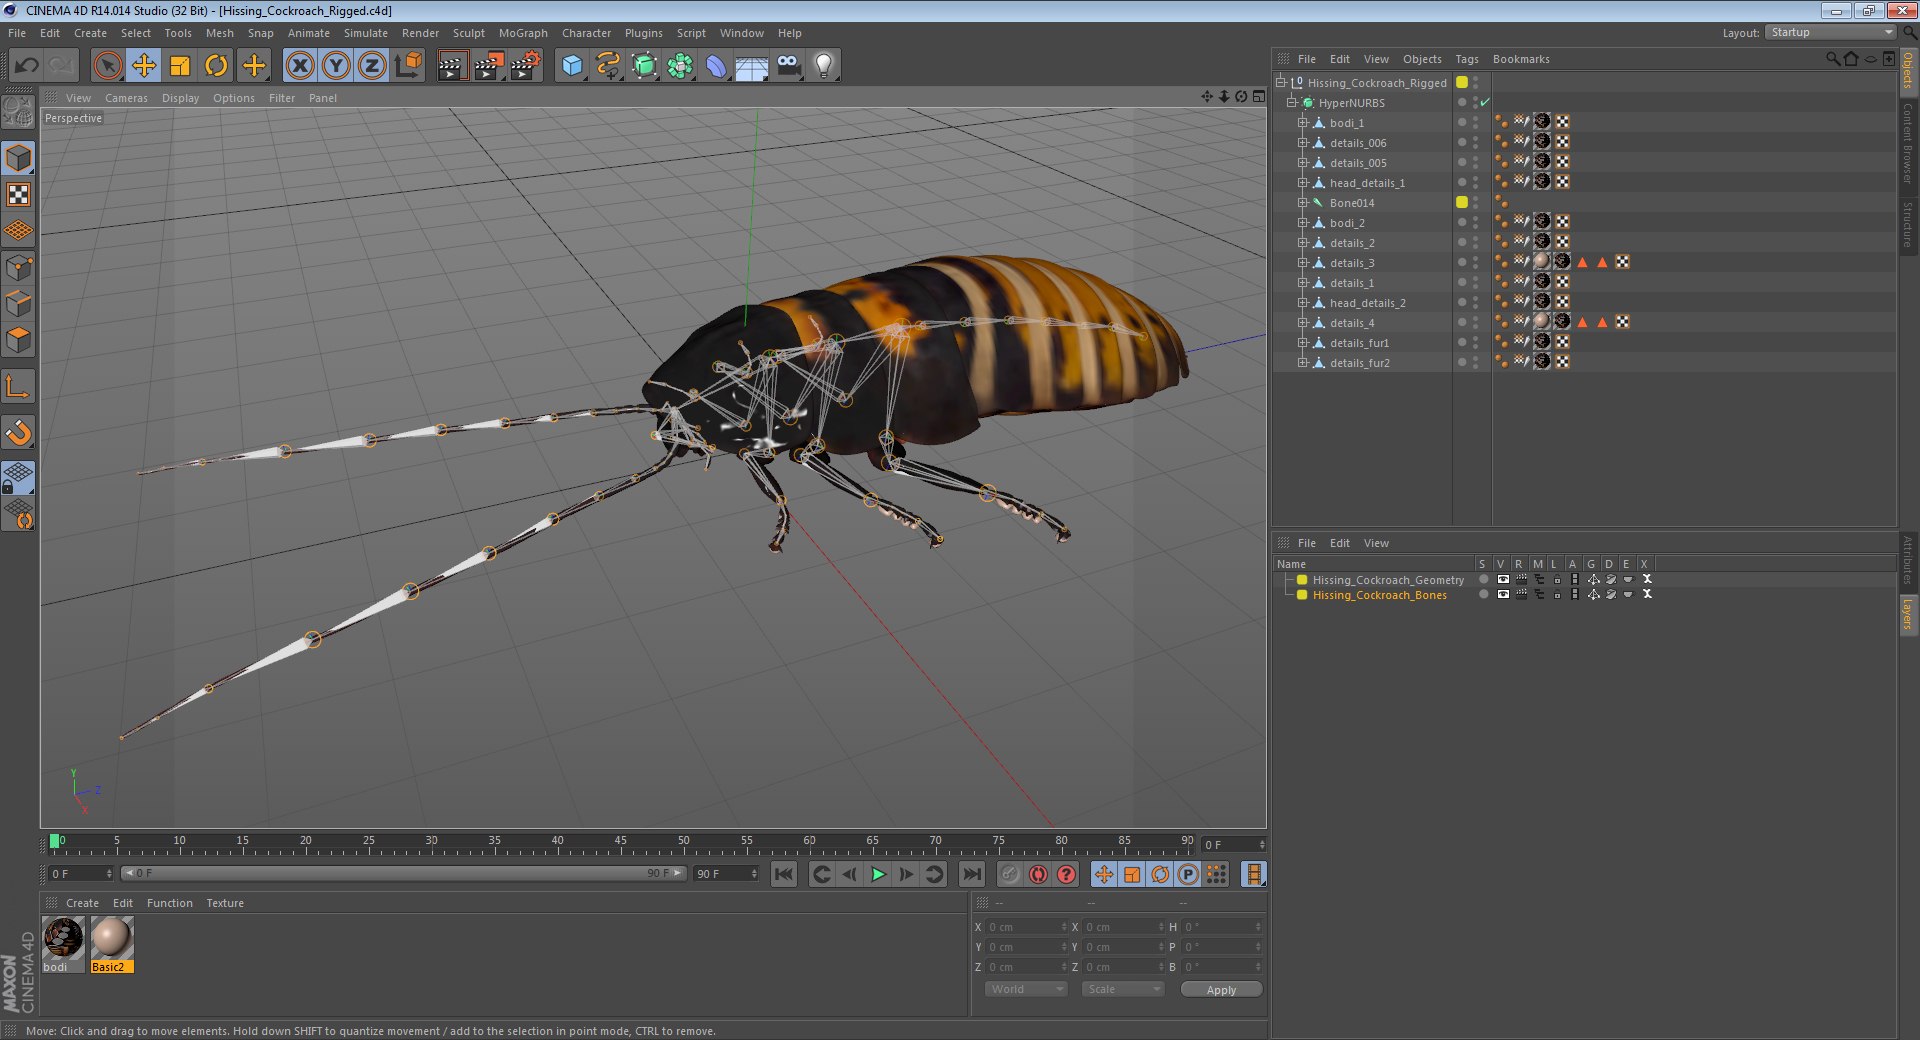Open the MoGraph array modeling icon

681,66
